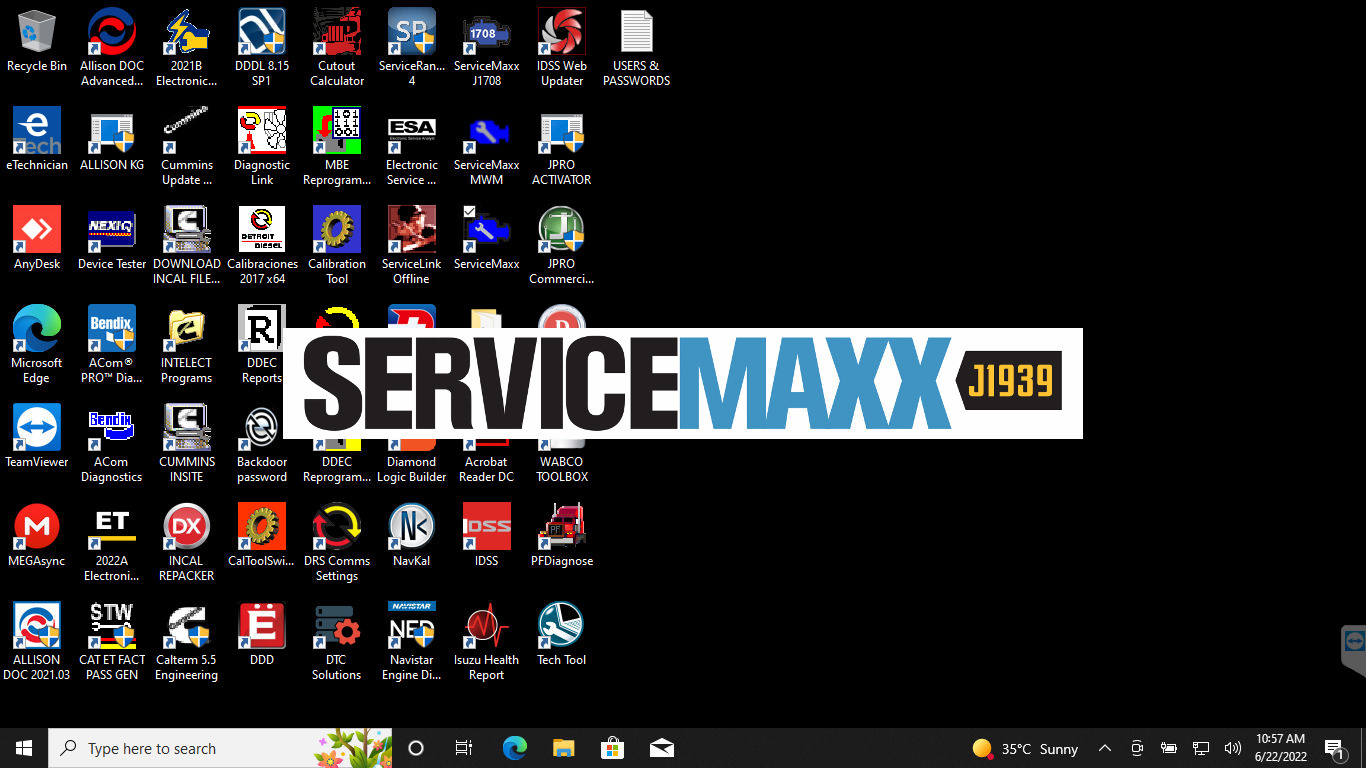Open 2021B Electronic shortcut
This screenshot has height=768, width=1366.
pyautogui.click(x=186, y=47)
